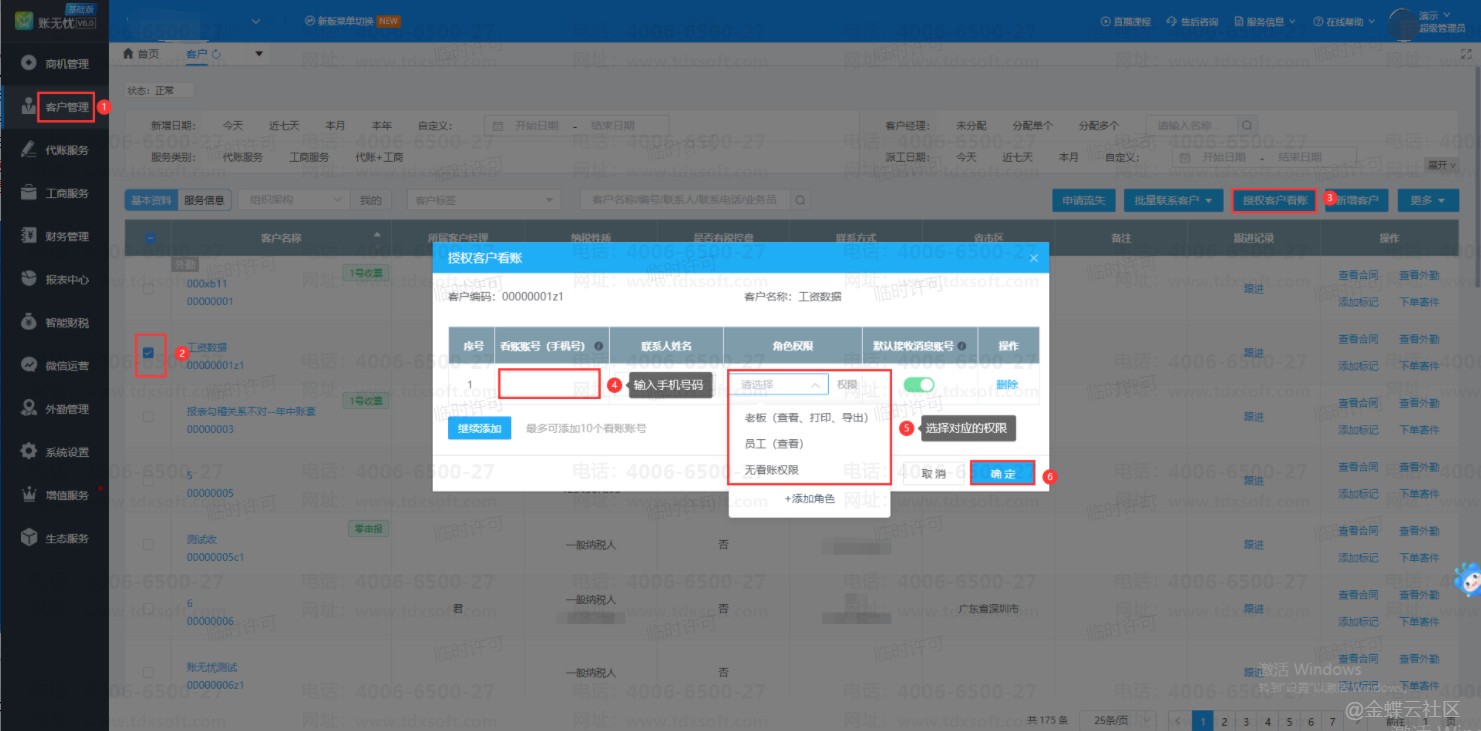This screenshot has height=731, width=1481.
Task: Click the 继续添加 button
Action: 479,428
